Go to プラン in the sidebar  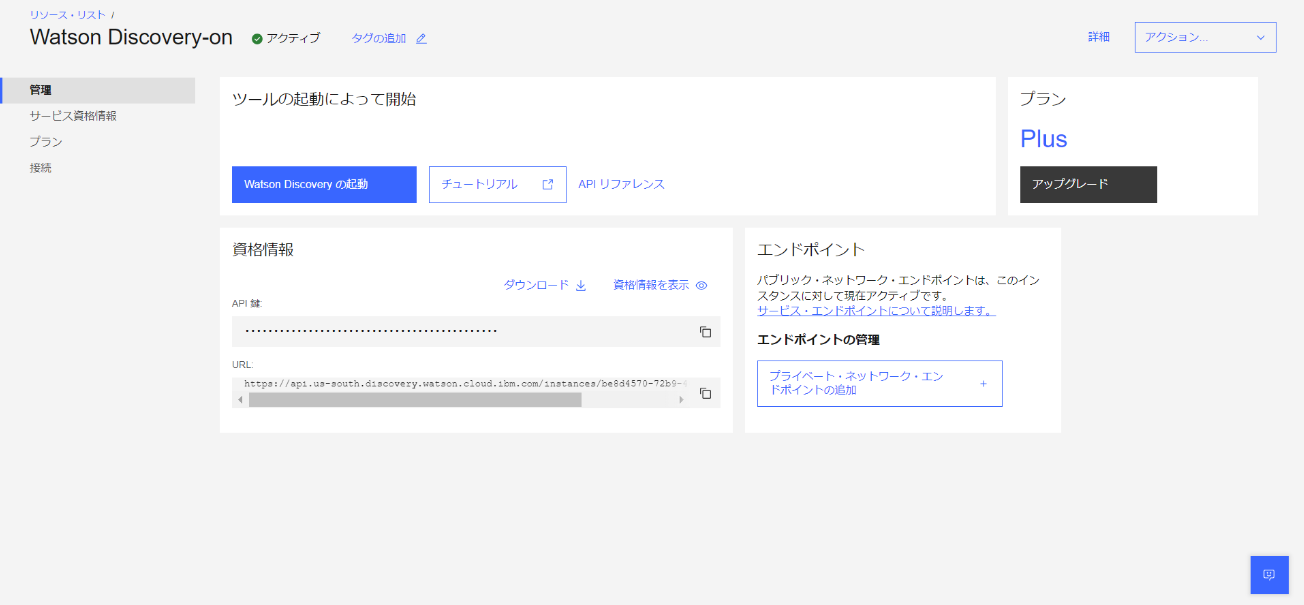[x=46, y=142]
